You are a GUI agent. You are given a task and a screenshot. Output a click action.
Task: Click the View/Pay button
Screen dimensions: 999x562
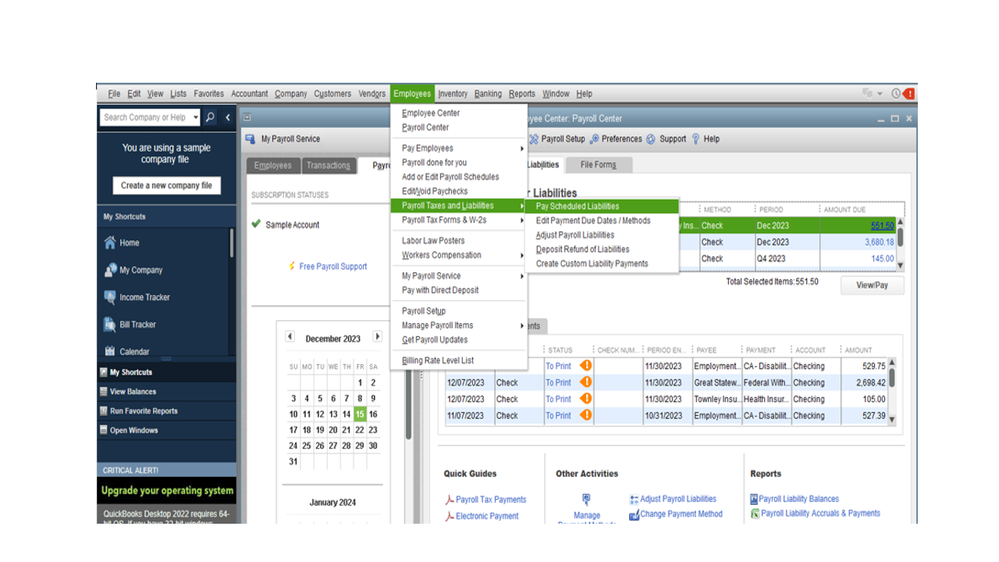point(872,285)
